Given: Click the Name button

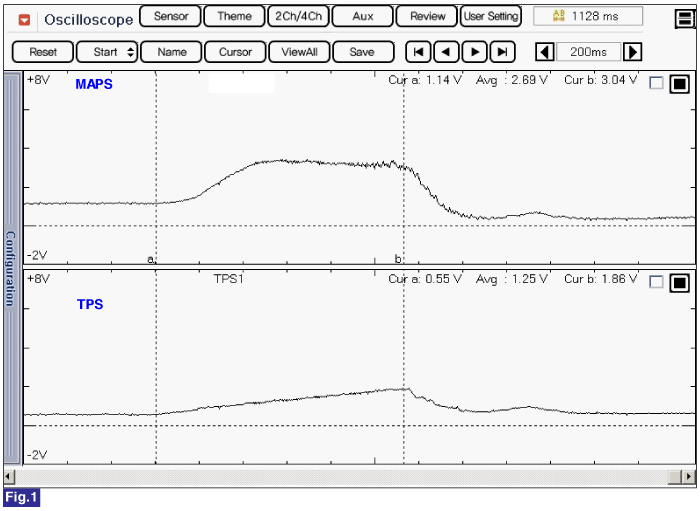Looking at the screenshot, I should click(x=172, y=52).
